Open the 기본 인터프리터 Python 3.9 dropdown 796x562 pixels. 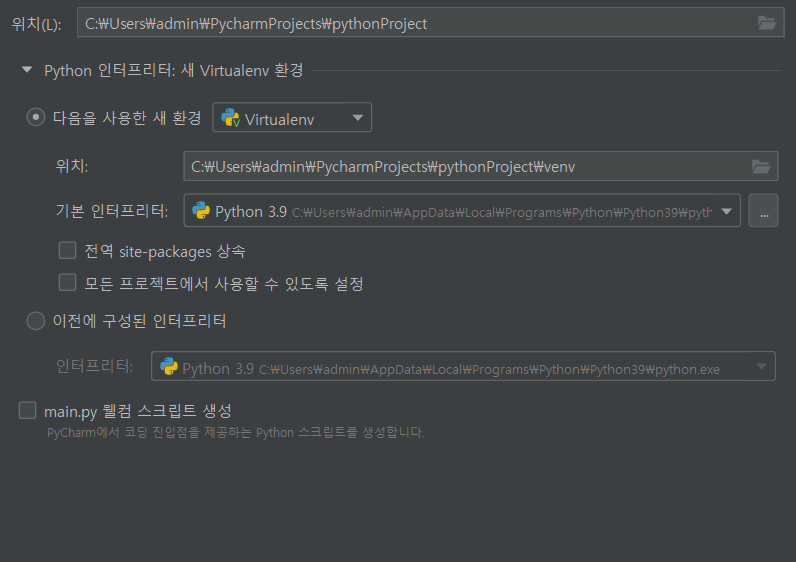(462, 211)
